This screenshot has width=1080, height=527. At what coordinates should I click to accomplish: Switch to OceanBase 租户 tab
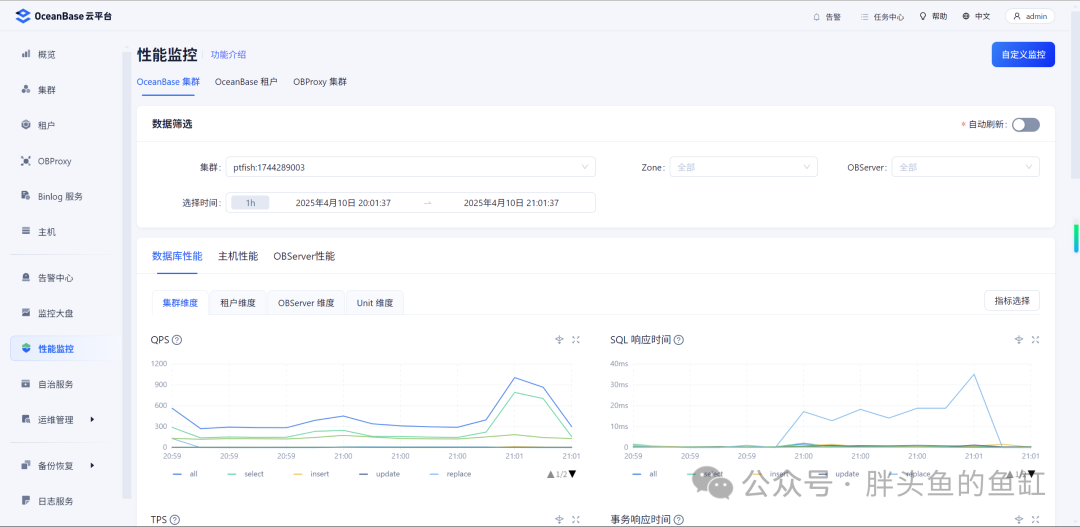click(x=246, y=81)
